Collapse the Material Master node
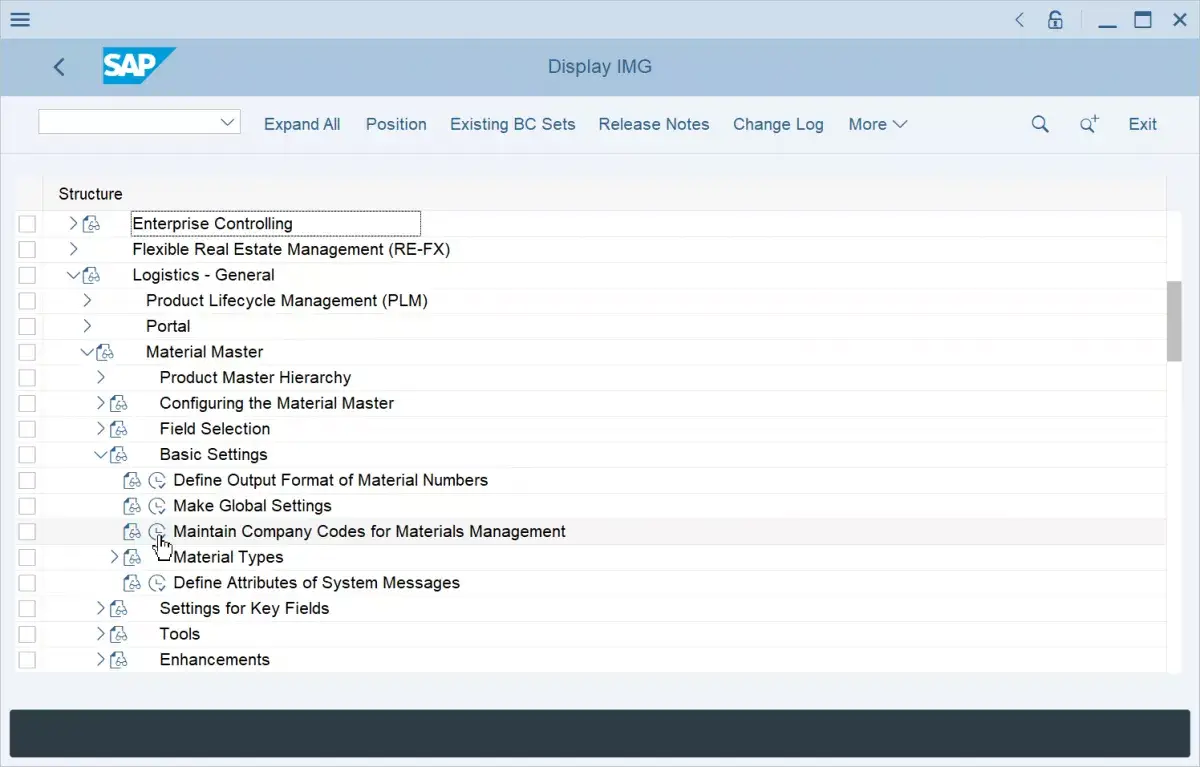1200x767 pixels. (87, 352)
